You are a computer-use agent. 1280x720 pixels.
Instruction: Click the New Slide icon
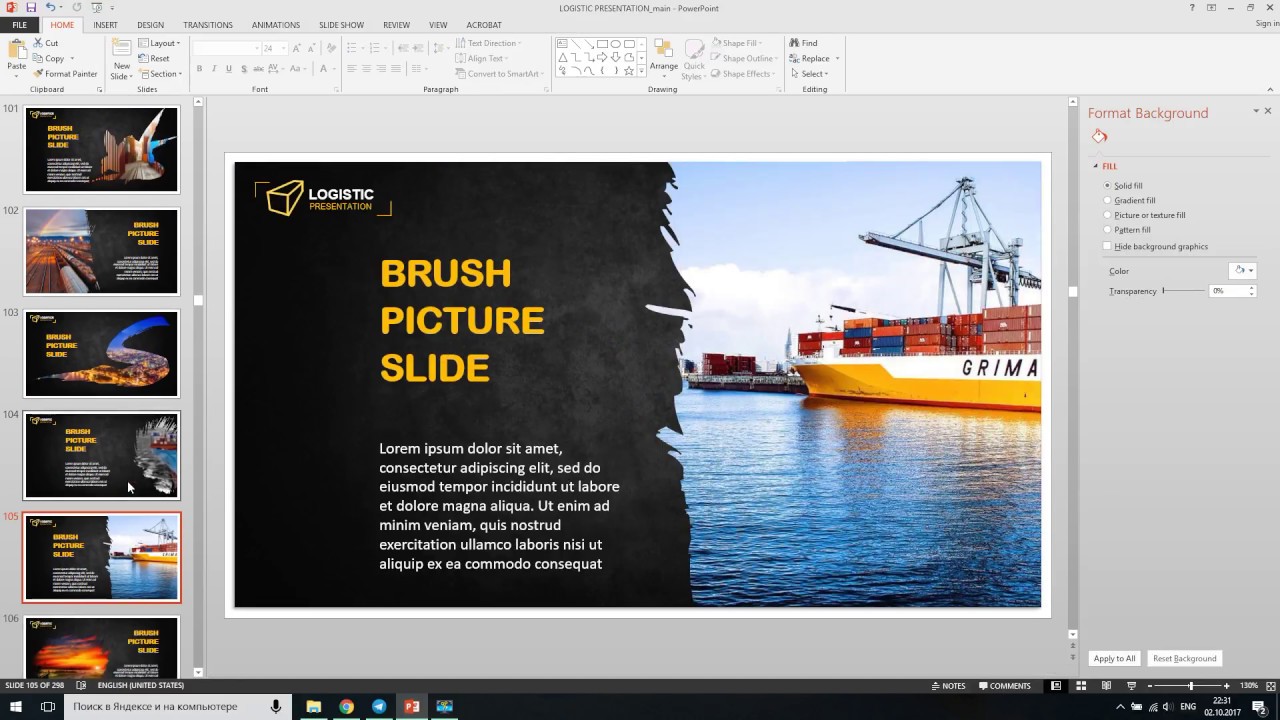[x=121, y=48]
